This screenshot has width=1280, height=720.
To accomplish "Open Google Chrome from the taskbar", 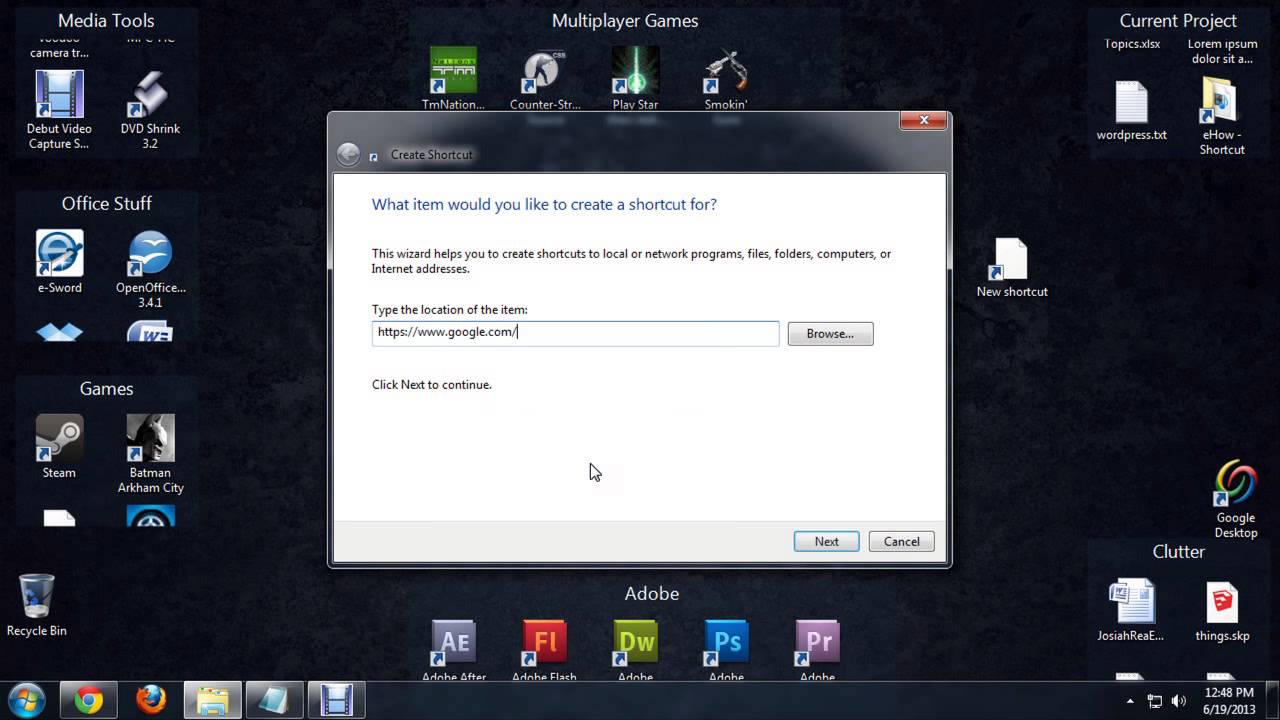I will pos(90,700).
